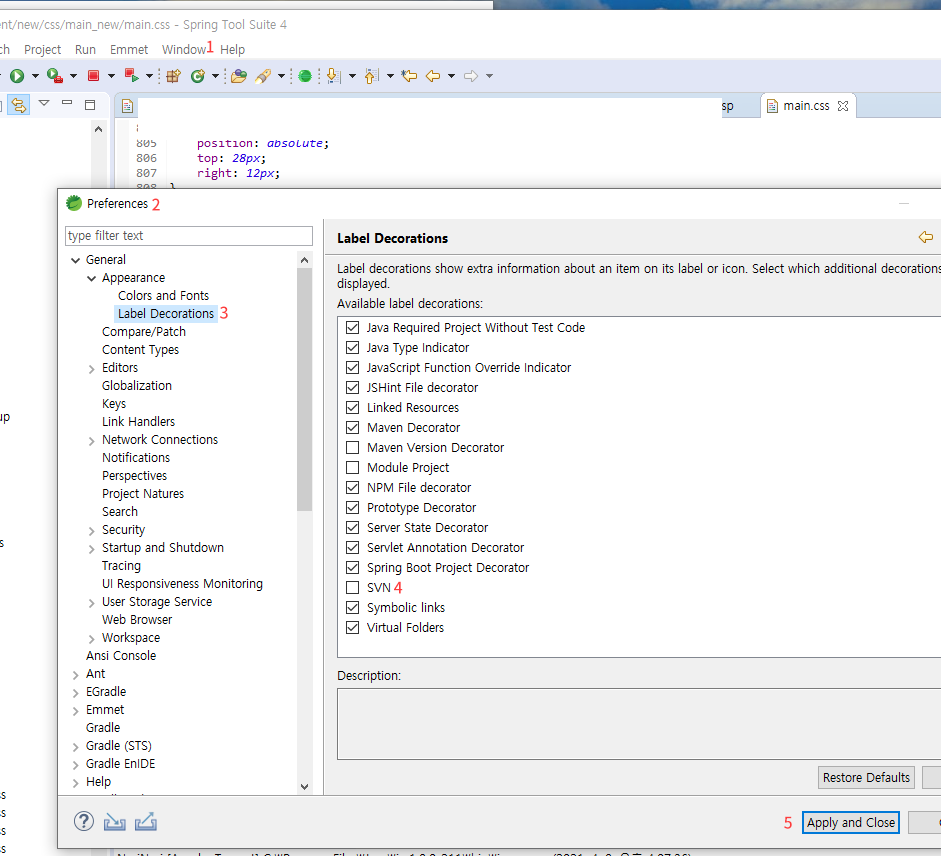Viewport: 941px width, 856px height.
Task: Toggle Link with Editor in explorer panel
Action: (19, 105)
